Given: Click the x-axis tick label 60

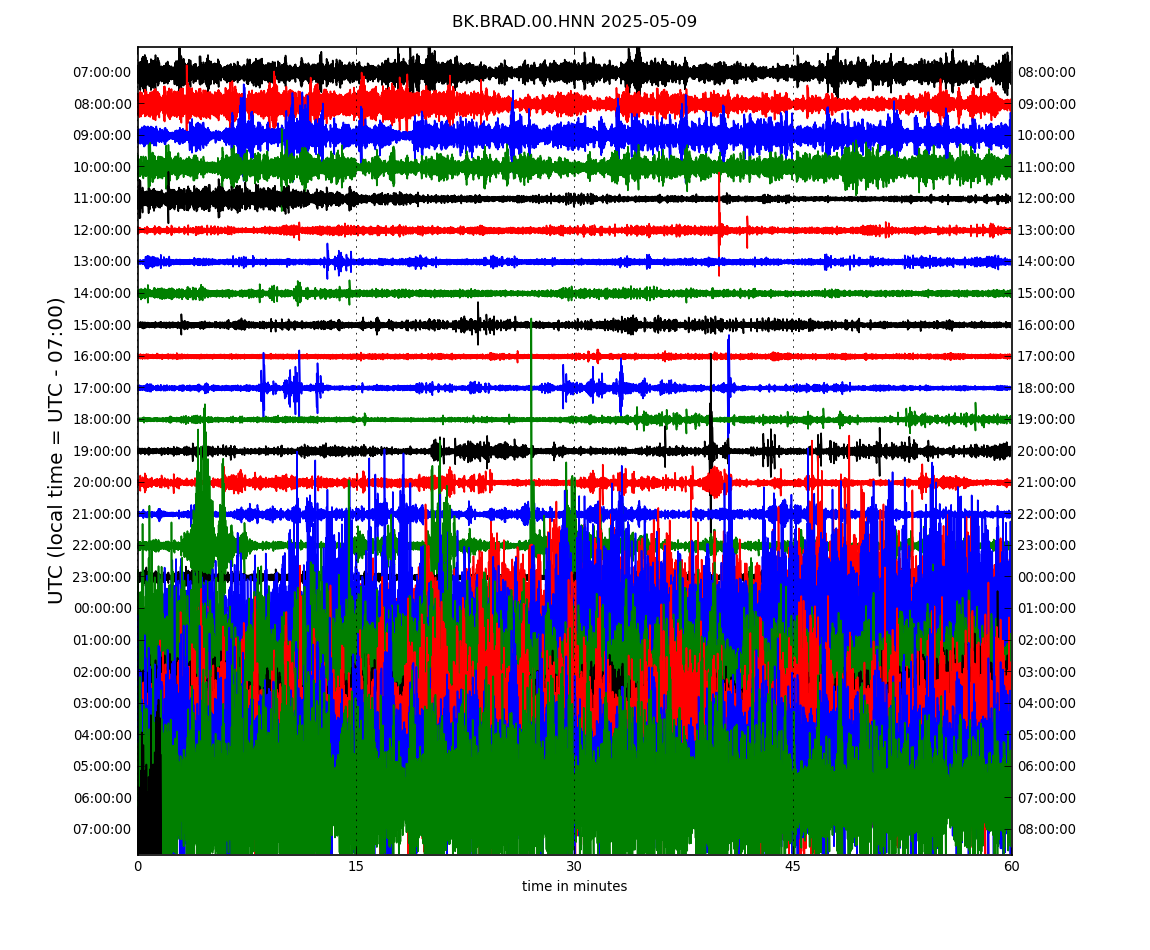Looking at the screenshot, I should pyautogui.click(x=1011, y=866).
